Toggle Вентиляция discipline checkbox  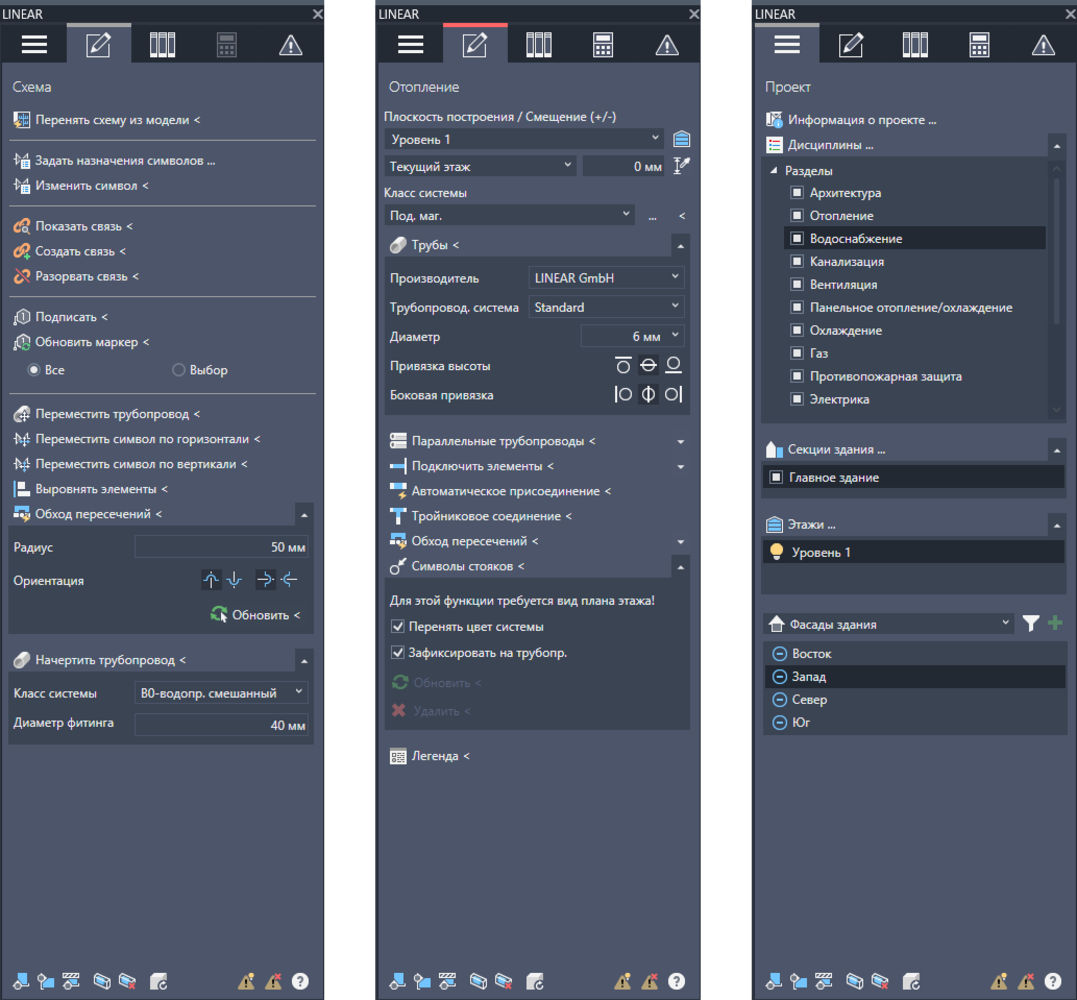pos(797,284)
